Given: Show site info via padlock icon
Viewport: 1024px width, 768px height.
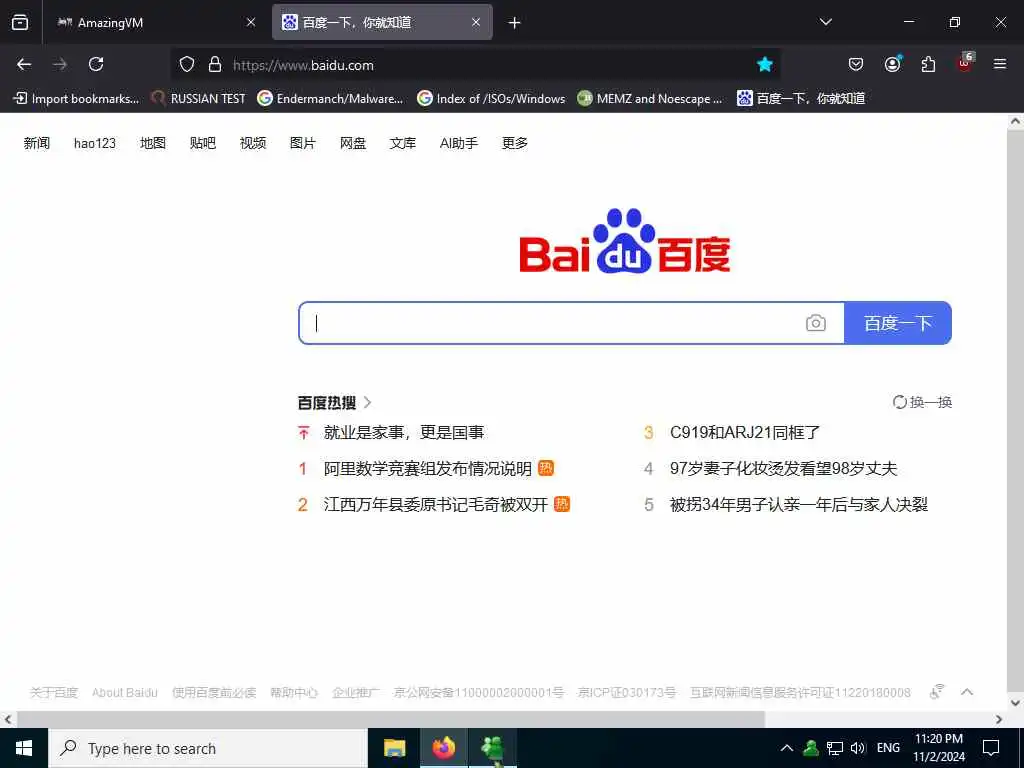Looking at the screenshot, I should pyautogui.click(x=215, y=64).
